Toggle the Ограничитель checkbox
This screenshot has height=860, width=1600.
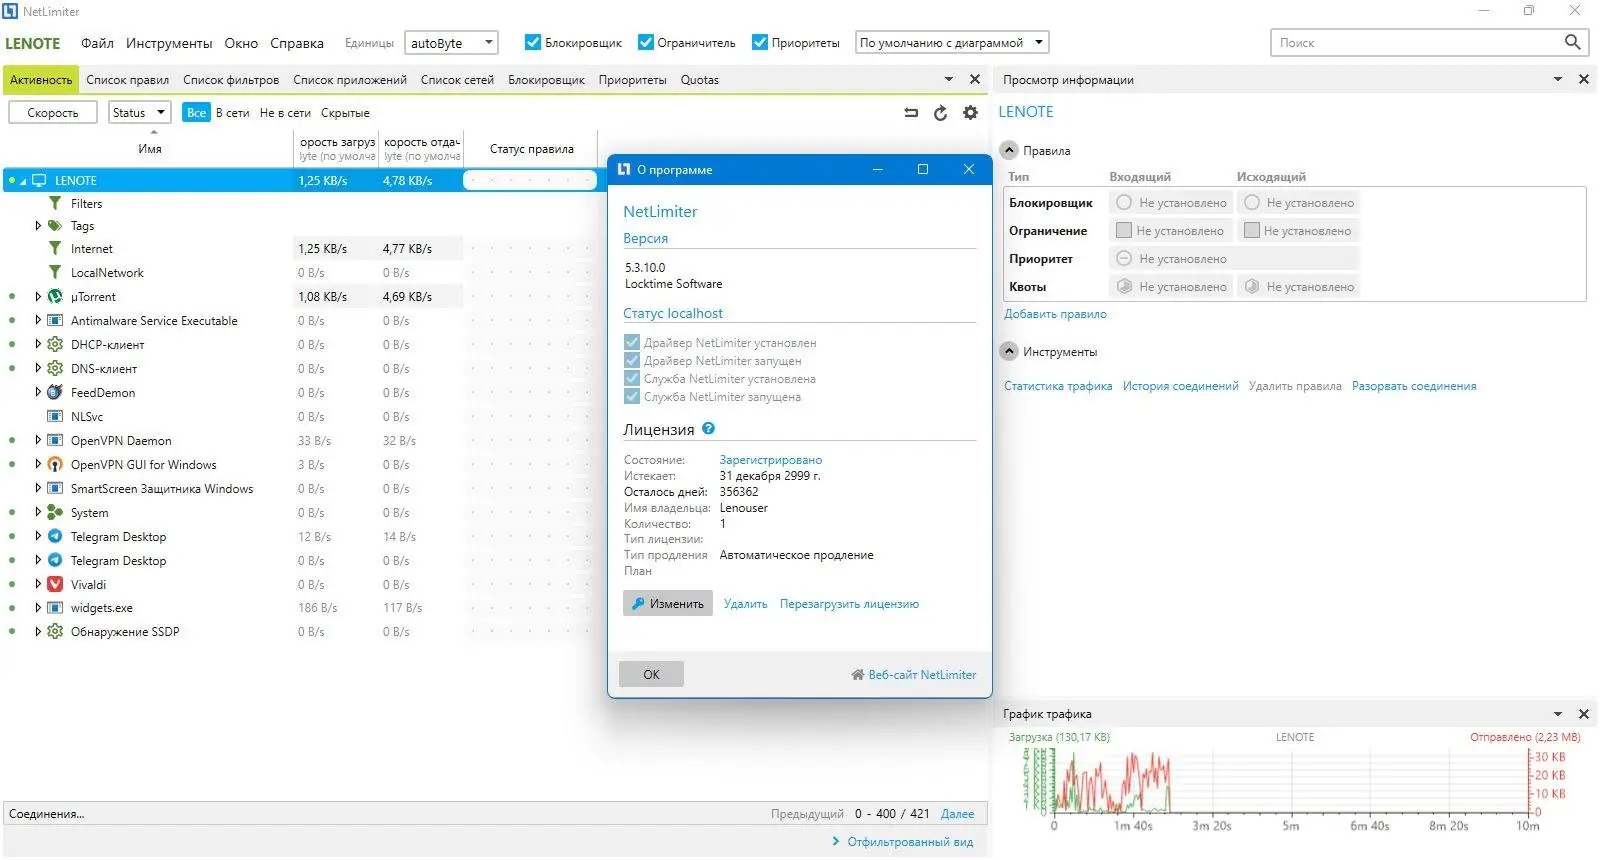click(646, 42)
